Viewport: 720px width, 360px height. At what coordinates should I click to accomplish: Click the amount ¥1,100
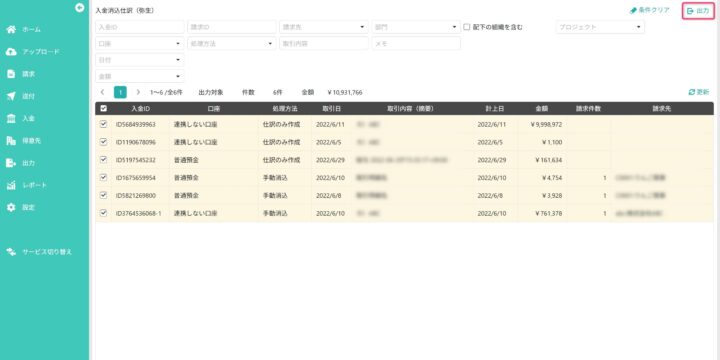point(552,142)
